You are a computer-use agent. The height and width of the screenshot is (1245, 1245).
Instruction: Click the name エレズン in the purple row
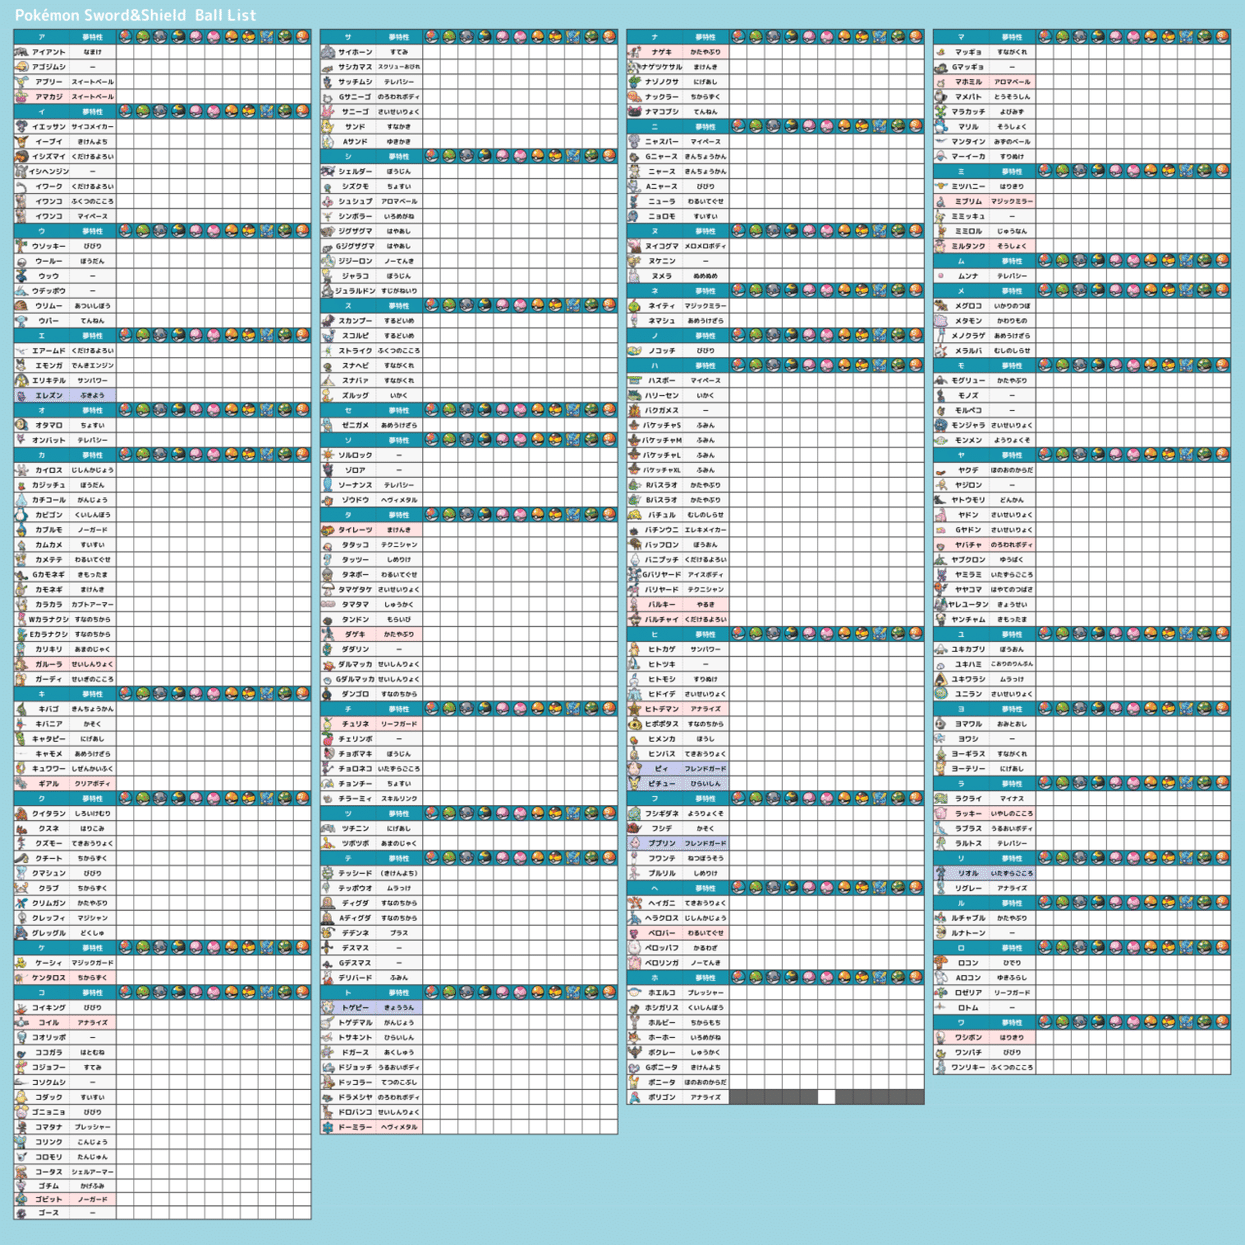click(49, 395)
